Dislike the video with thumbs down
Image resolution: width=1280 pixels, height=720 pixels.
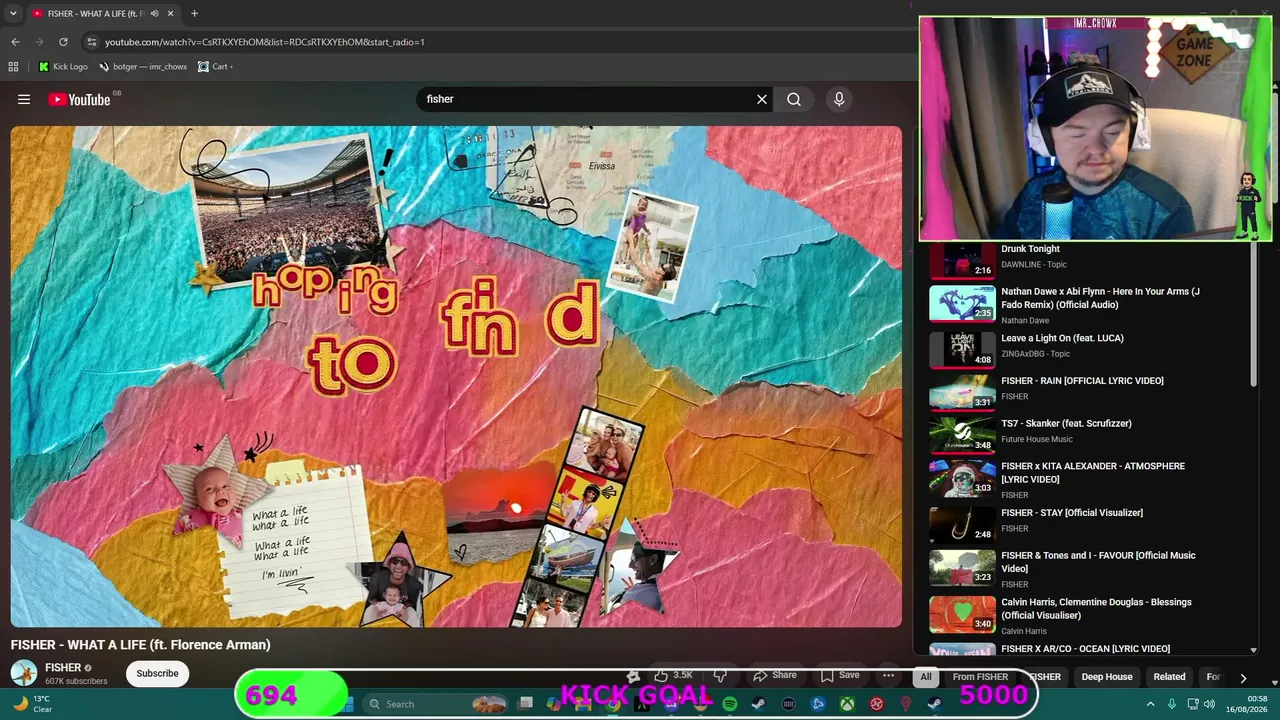point(720,675)
